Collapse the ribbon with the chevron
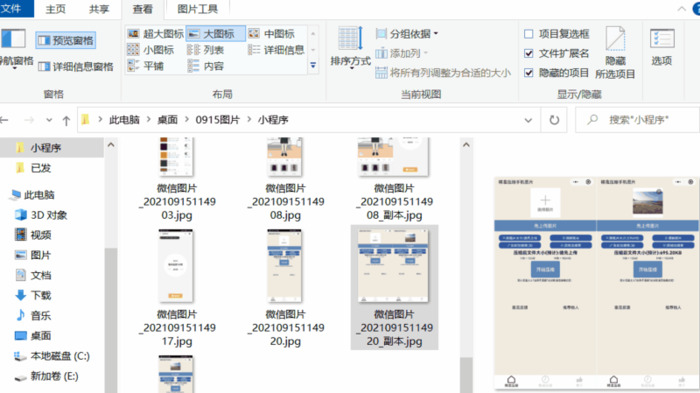The image size is (700, 393). coord(682,9)
